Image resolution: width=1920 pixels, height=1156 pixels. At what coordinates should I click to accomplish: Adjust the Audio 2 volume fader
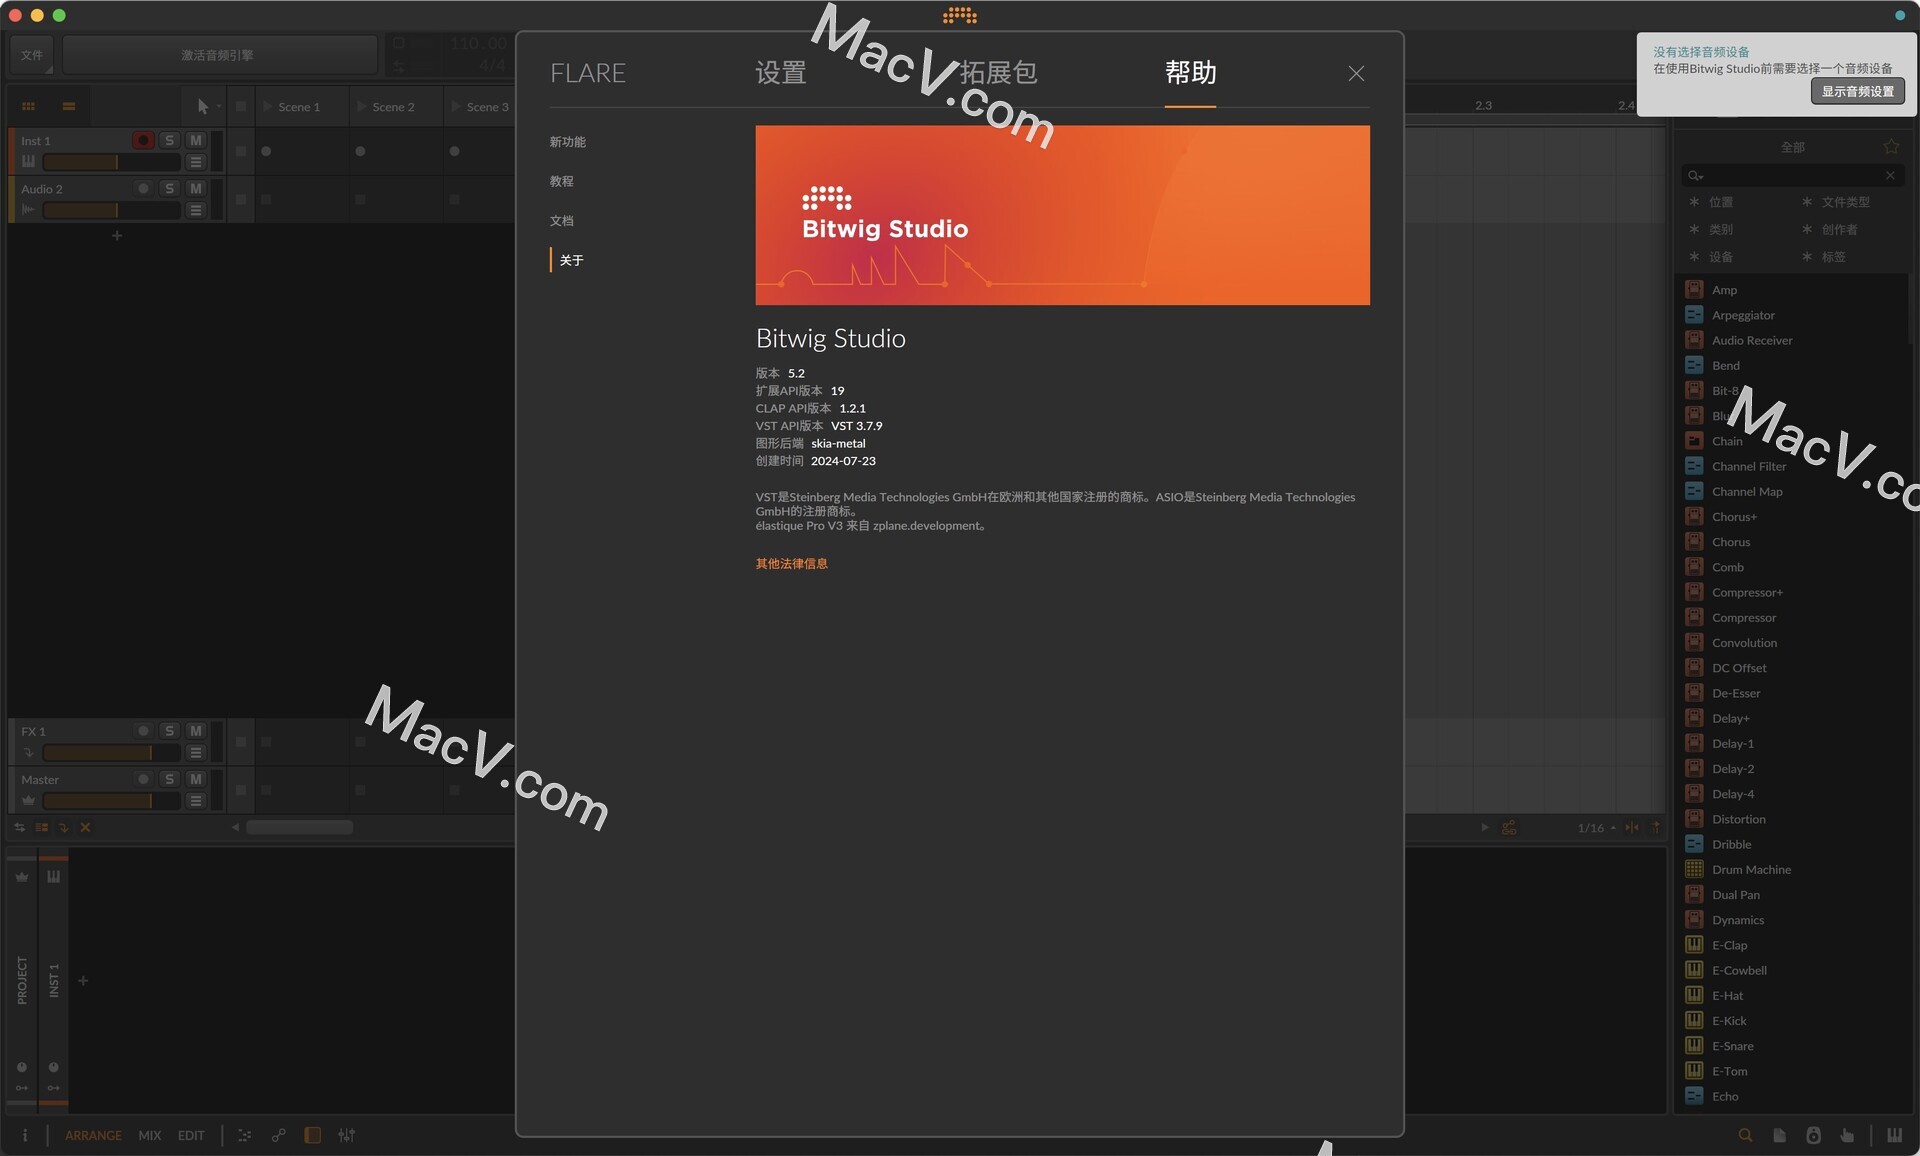(111, 210)
